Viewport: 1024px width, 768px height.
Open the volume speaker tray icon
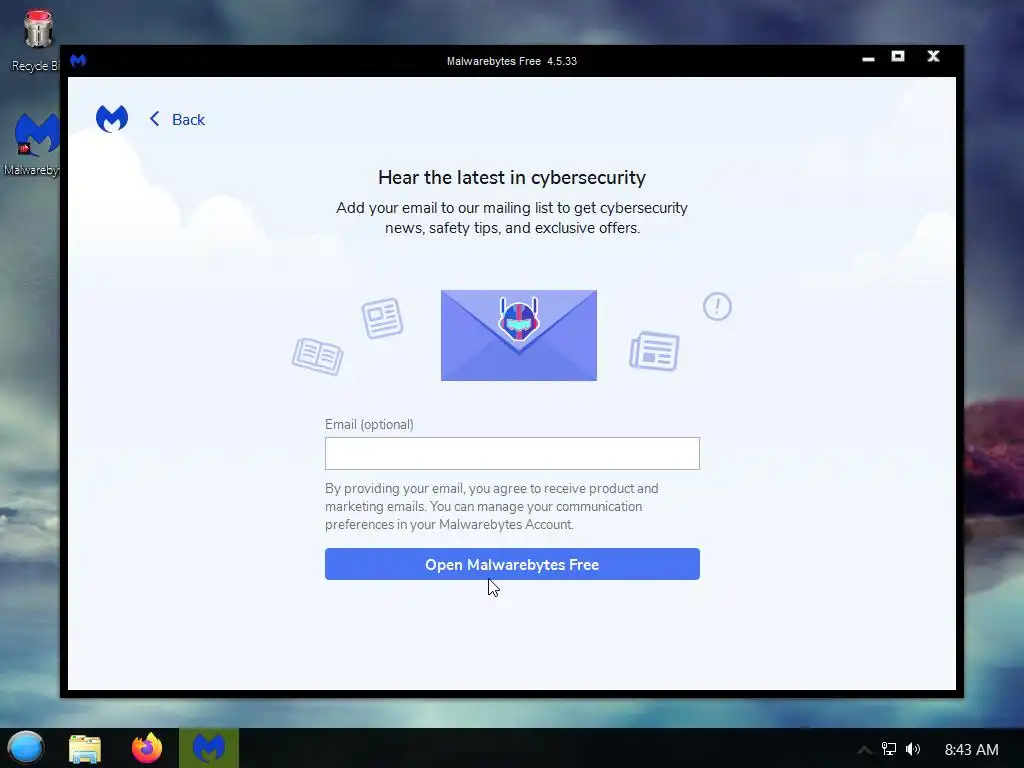tap(913, 749)
